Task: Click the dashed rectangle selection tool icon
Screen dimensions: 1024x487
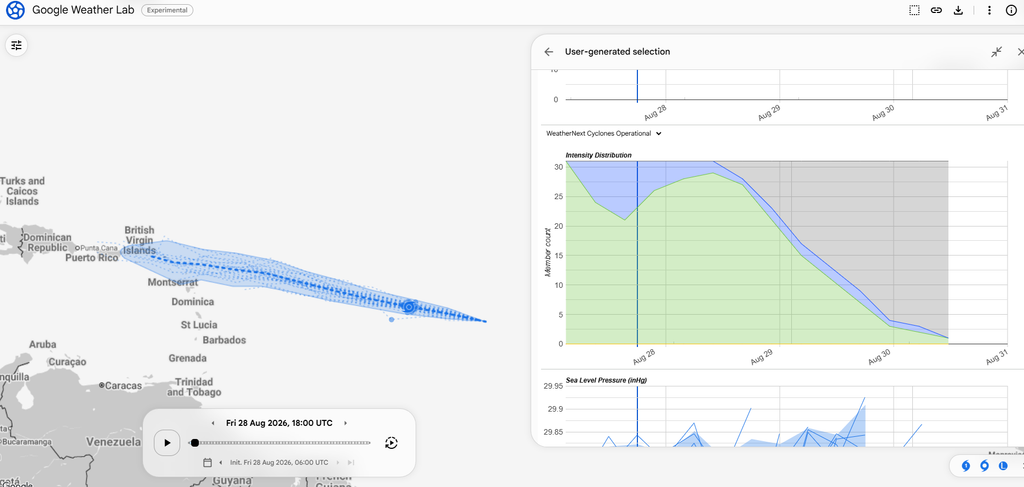Action: (914, 10)
